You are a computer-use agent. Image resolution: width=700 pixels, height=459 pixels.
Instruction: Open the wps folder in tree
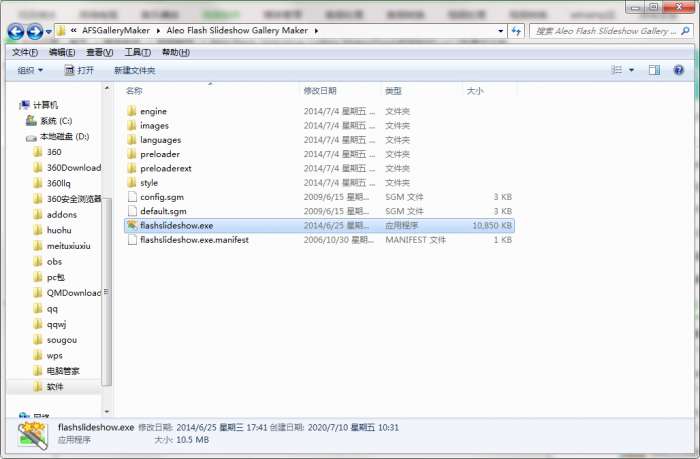pos(54,355)
